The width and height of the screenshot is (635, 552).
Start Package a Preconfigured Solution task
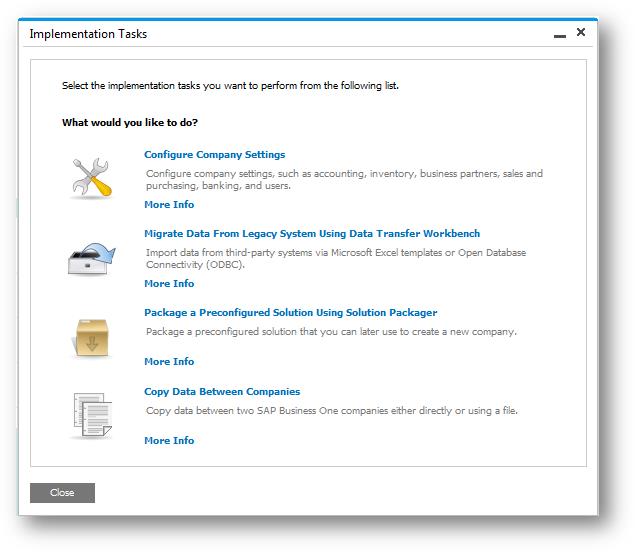click(x=290, y=313)
